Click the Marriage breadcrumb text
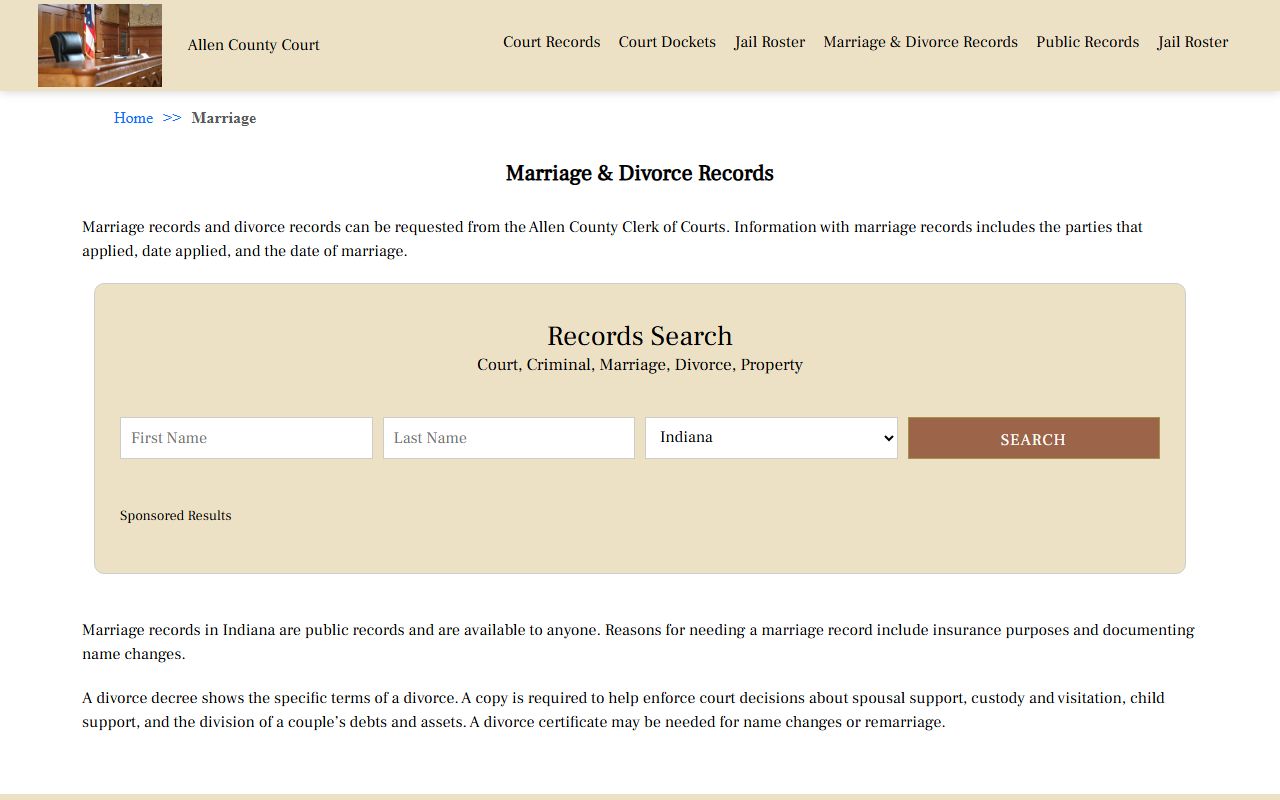 coord(224,118)
